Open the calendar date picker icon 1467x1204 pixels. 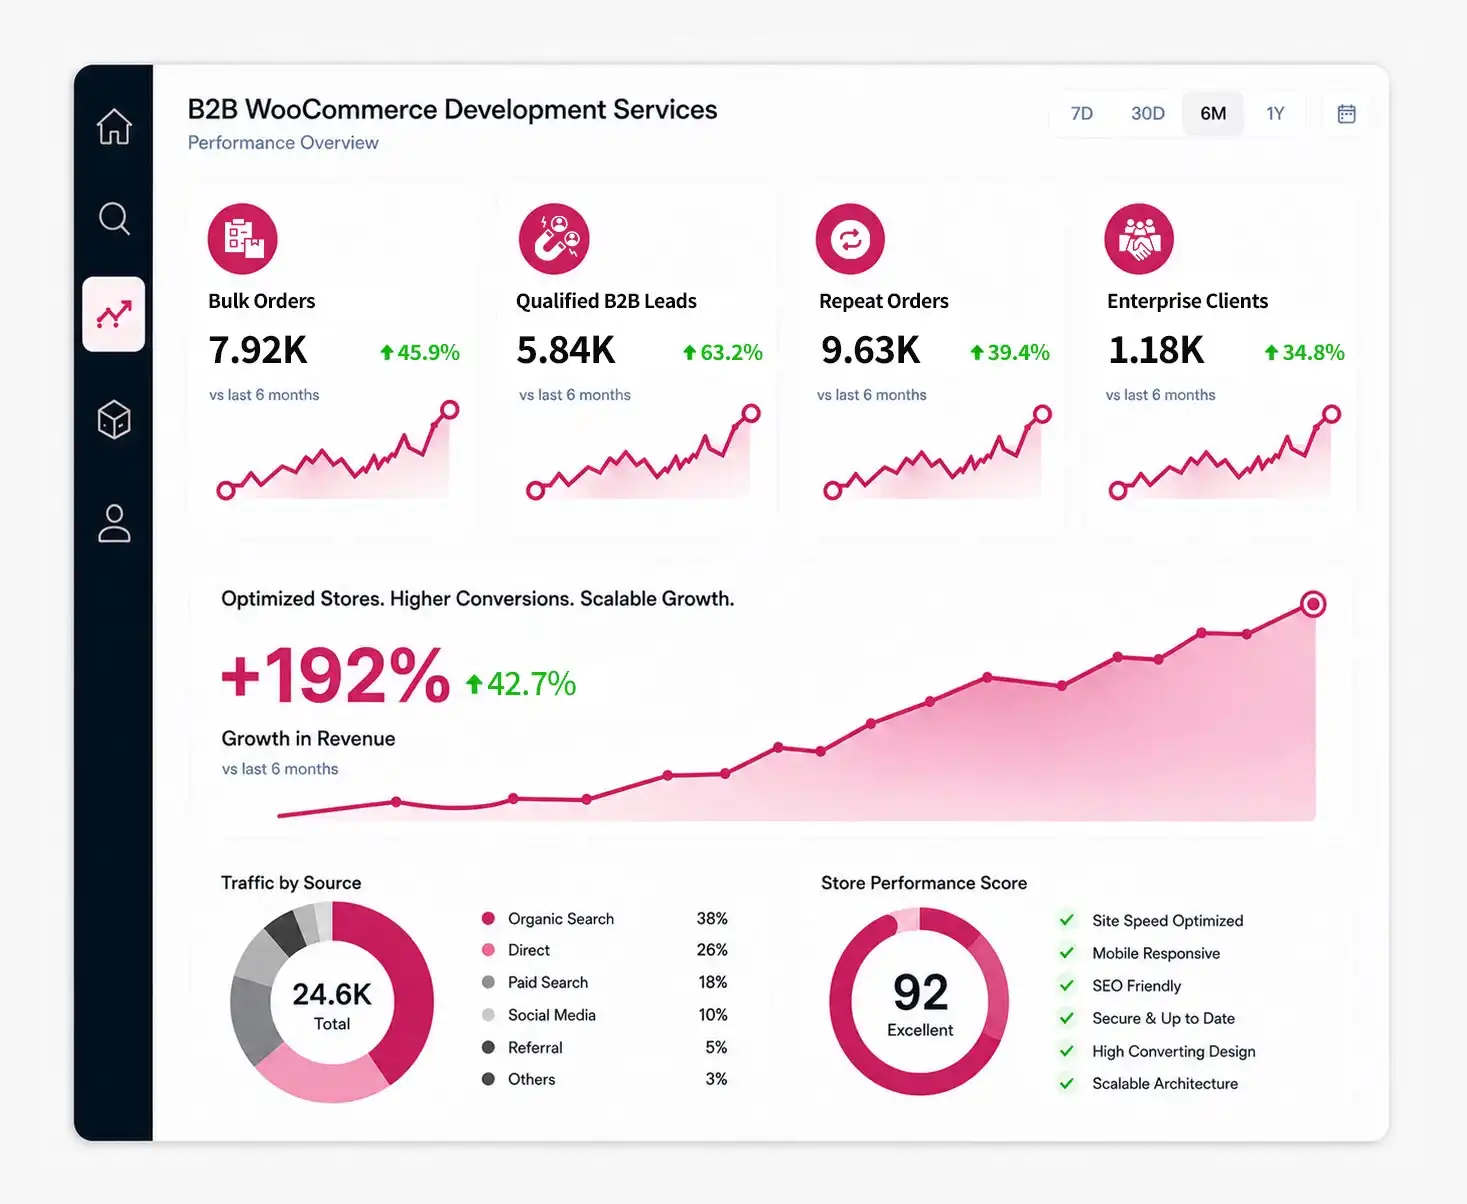[1346, 113]
